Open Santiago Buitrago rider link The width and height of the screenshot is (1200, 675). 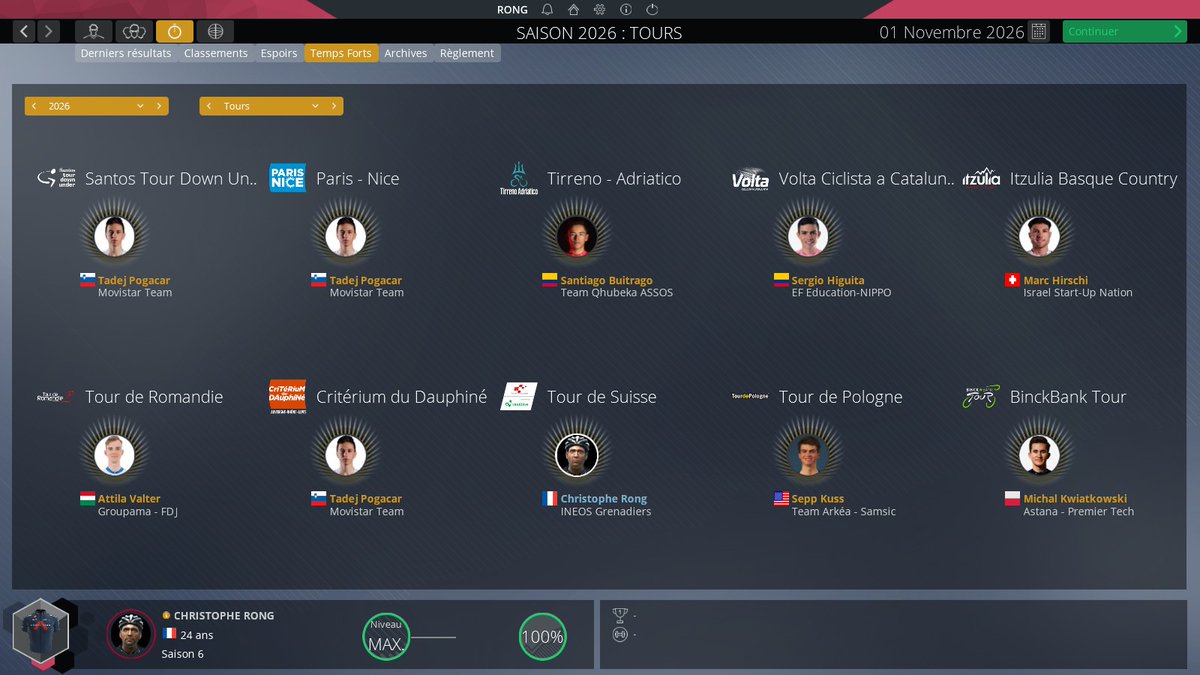pos(607,281)
